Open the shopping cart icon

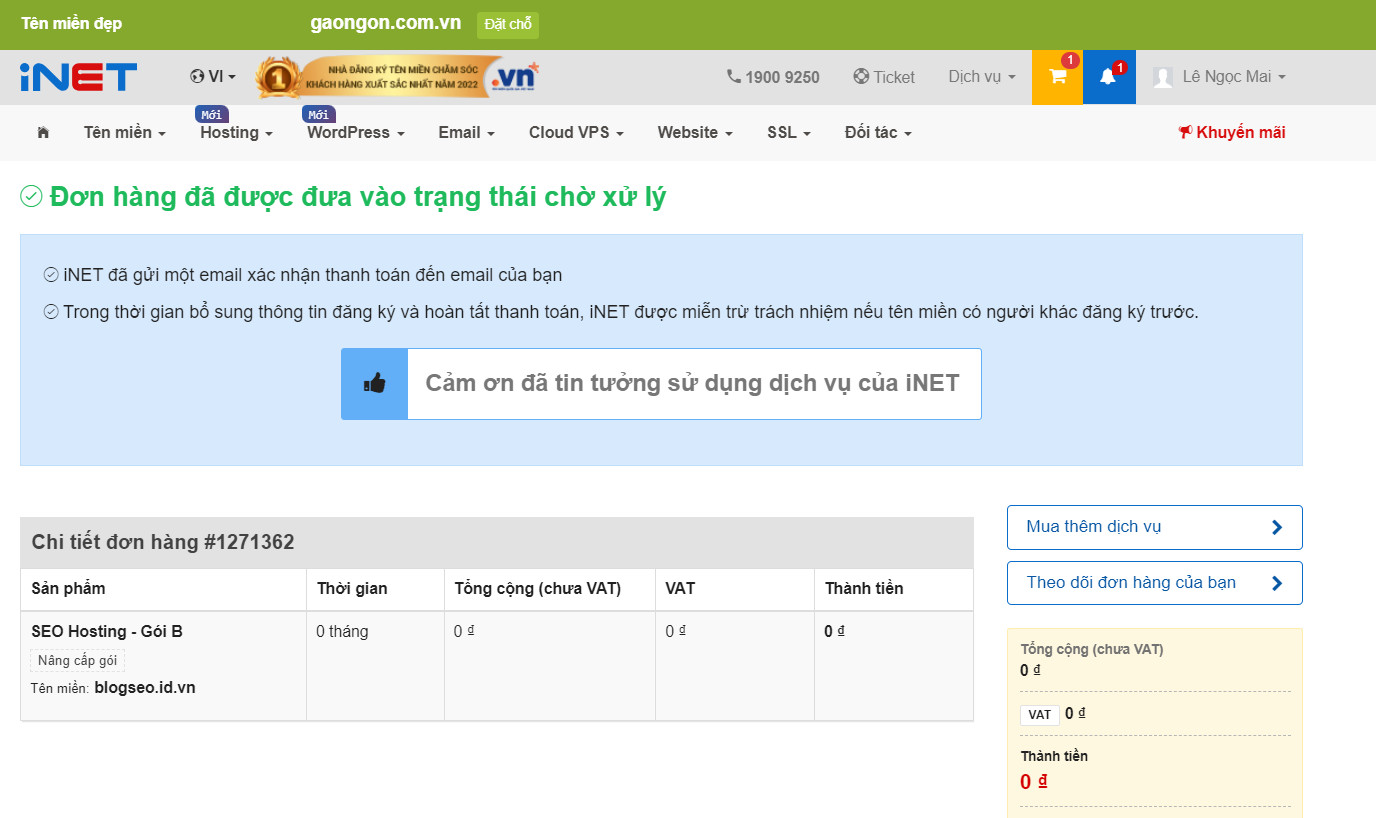1057,77
